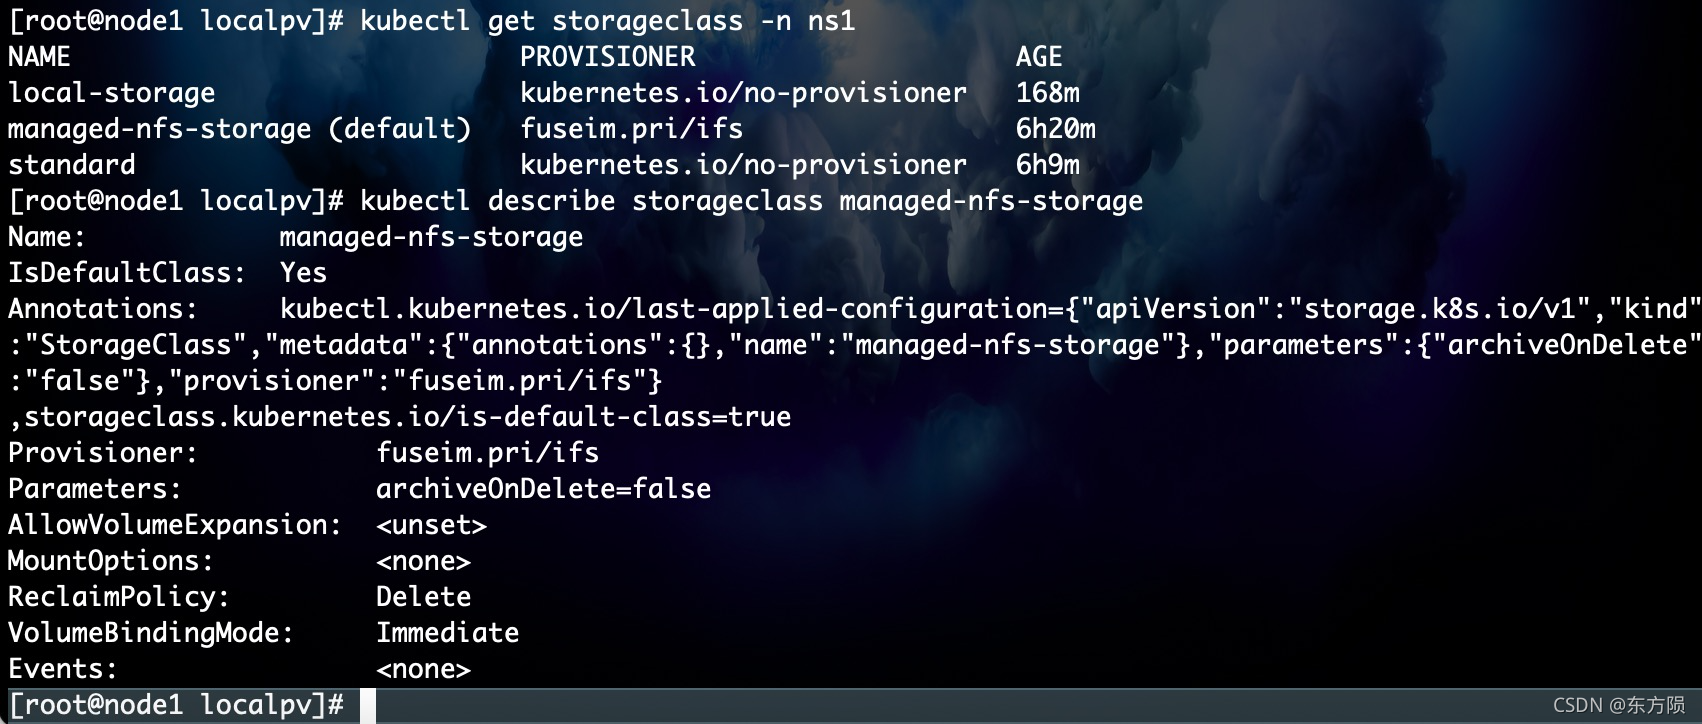
Task: Click the 'standard' storageclass name
Action: coord(71,165)
